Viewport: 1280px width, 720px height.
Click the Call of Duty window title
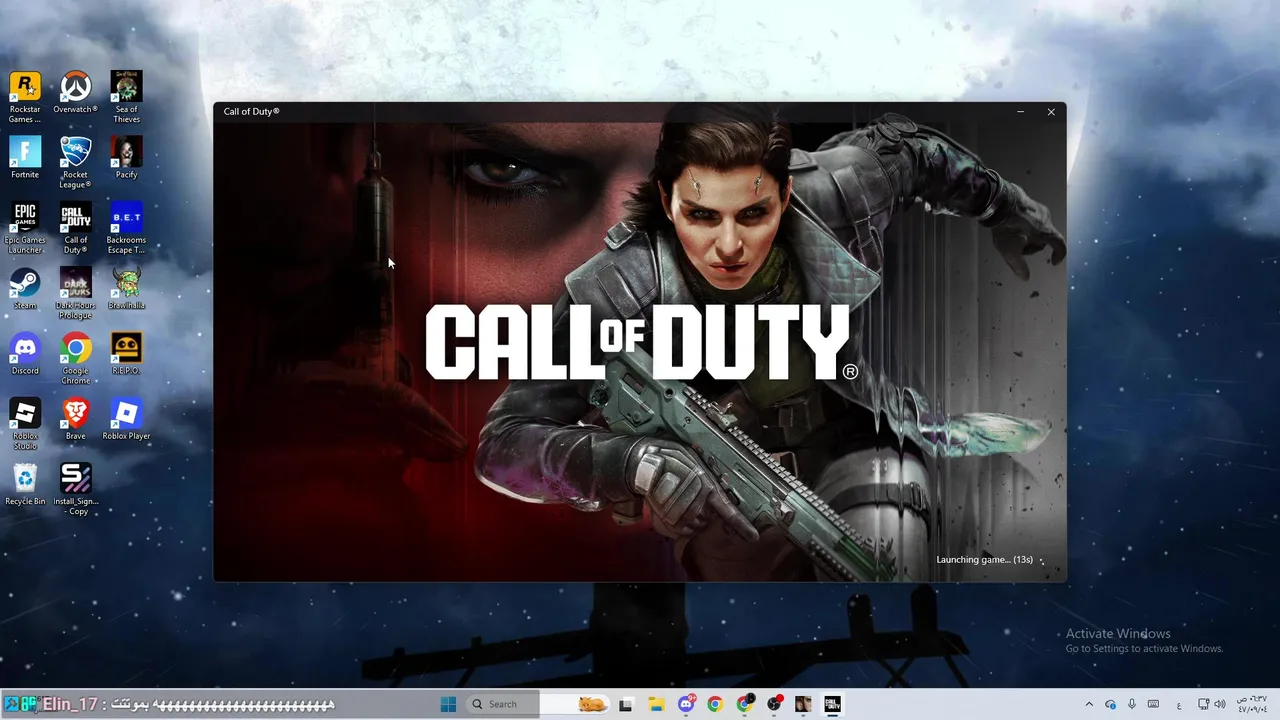[x=251, y=112]
